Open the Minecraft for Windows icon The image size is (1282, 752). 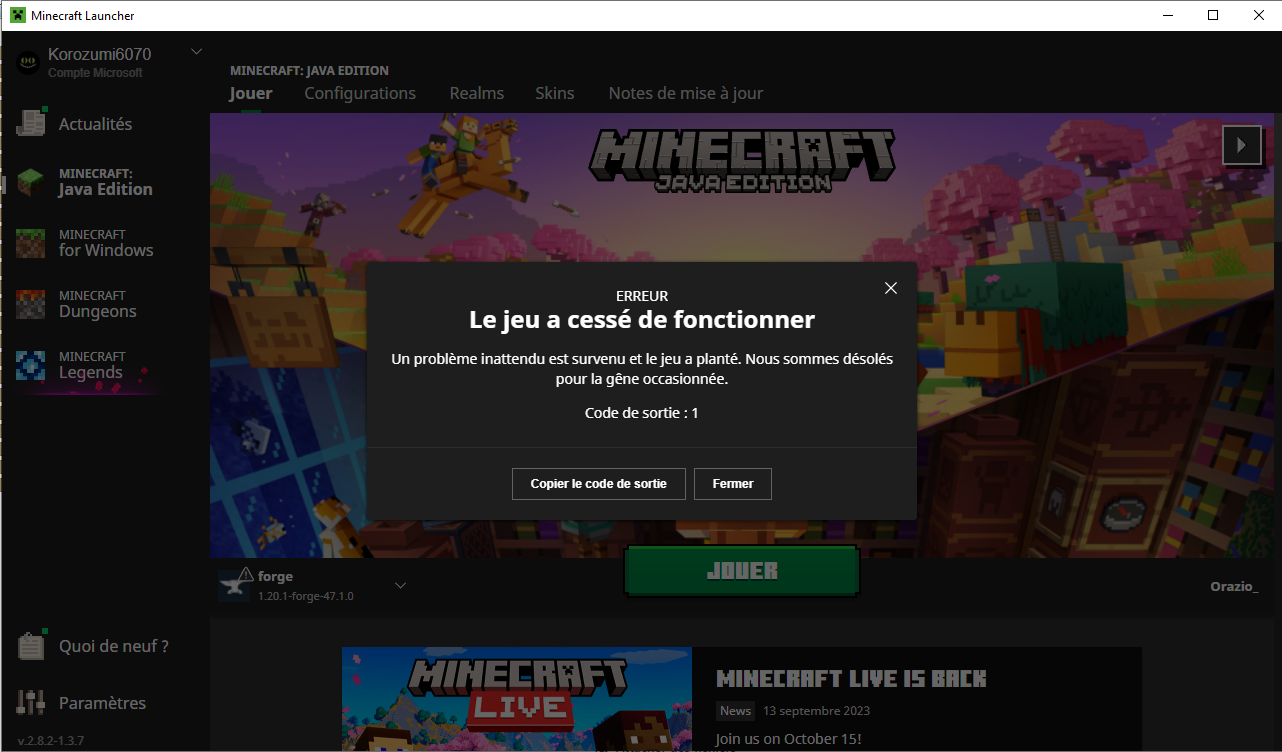[x=31, y=243]
